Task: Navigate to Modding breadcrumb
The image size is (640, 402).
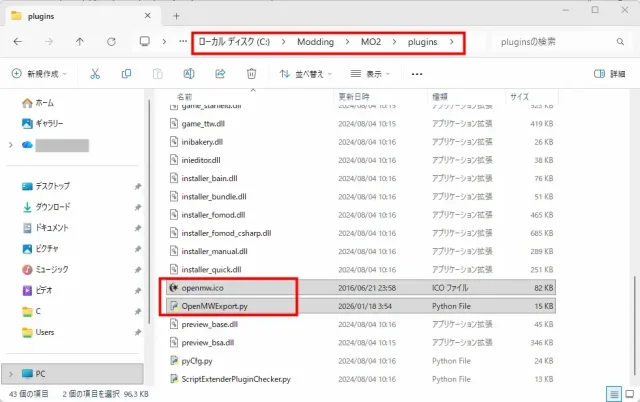Action: point(316,42)
